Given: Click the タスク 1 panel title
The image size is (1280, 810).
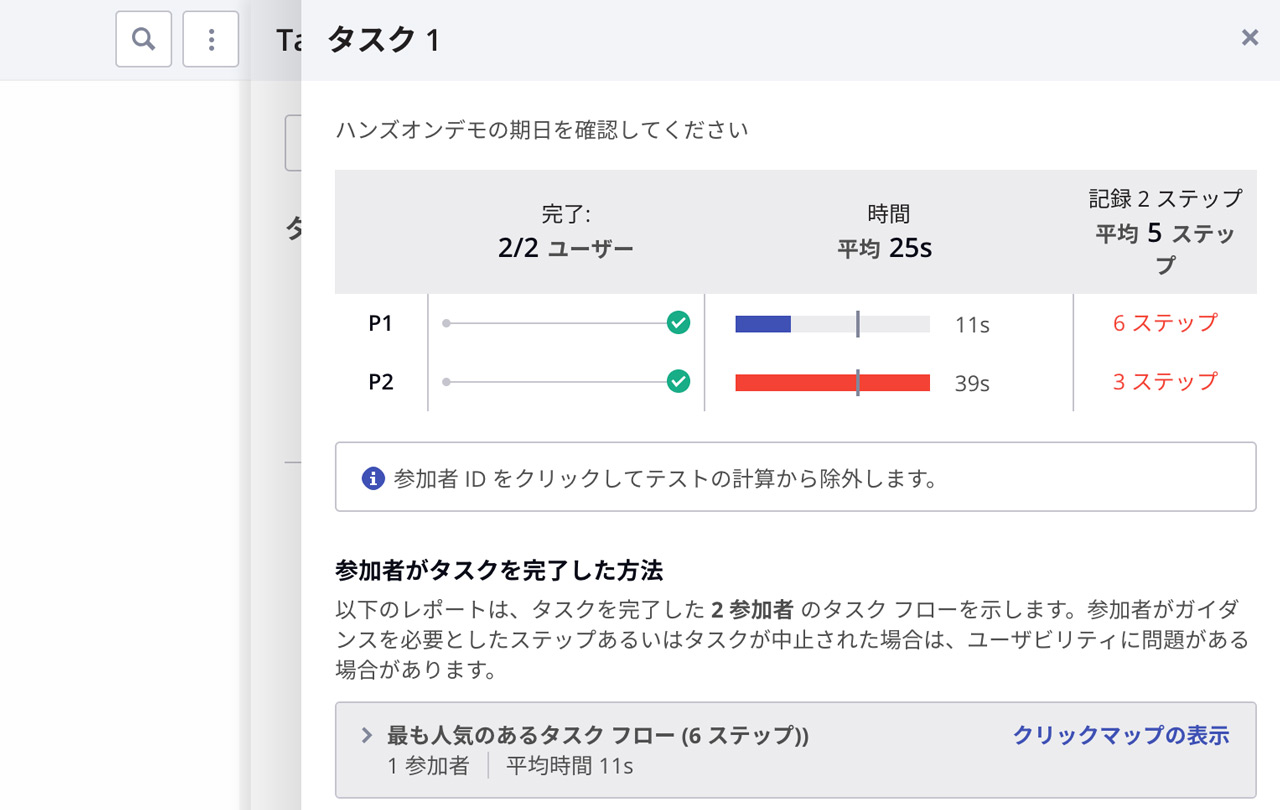Looking at the screenshot, I should (x=384, y=40).
